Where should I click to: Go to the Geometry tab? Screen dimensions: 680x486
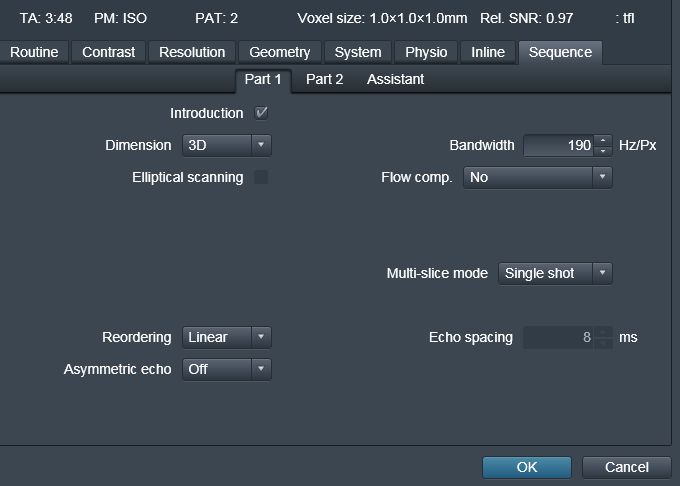click(x=280, y=52)
